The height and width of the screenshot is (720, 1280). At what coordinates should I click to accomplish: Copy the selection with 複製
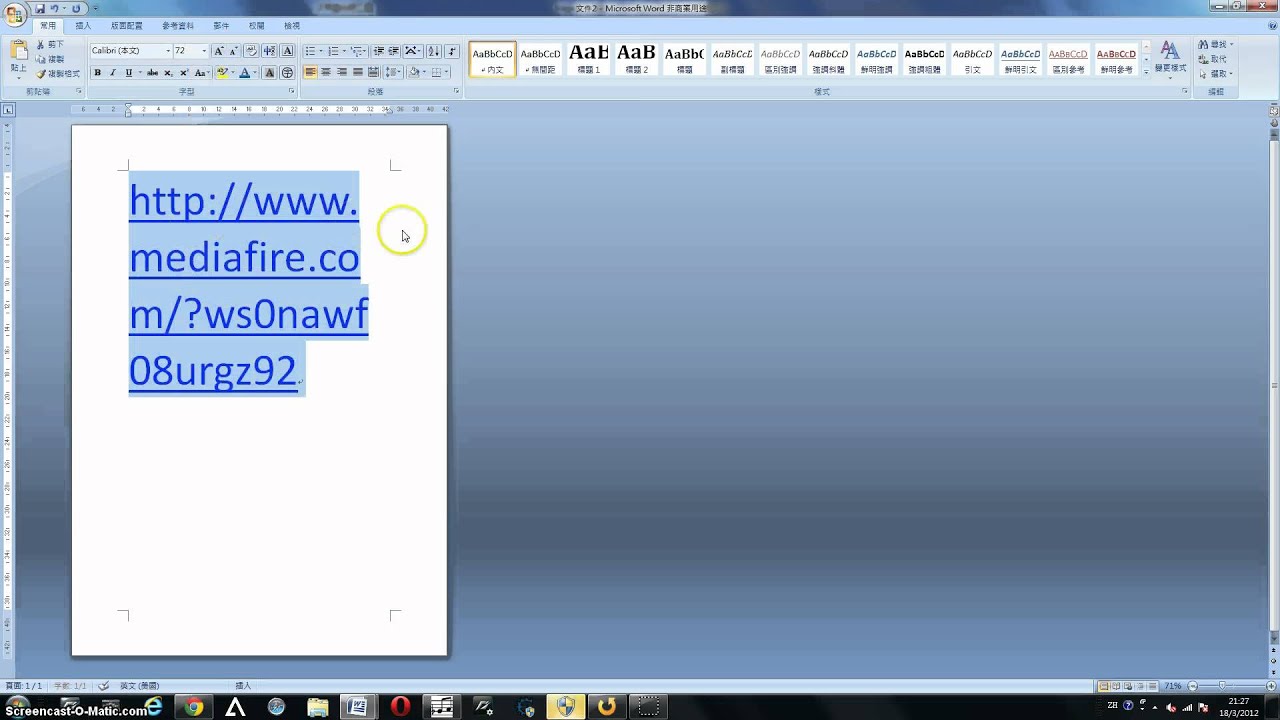(50, 59)
